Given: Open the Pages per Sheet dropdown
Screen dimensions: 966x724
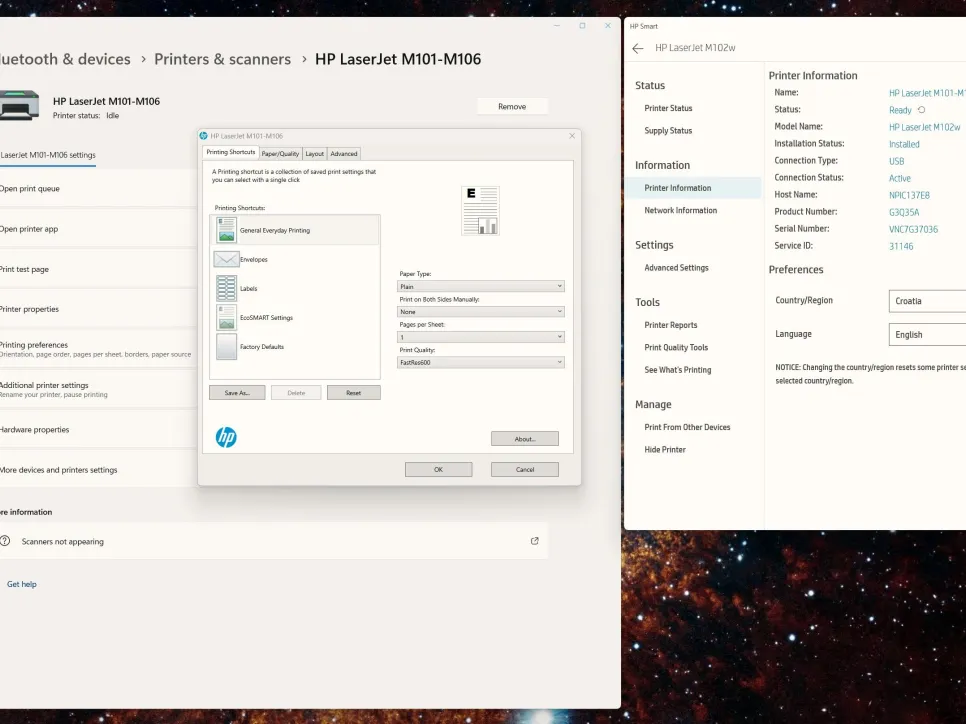Looking at the screenshot, I should point(481,336).
